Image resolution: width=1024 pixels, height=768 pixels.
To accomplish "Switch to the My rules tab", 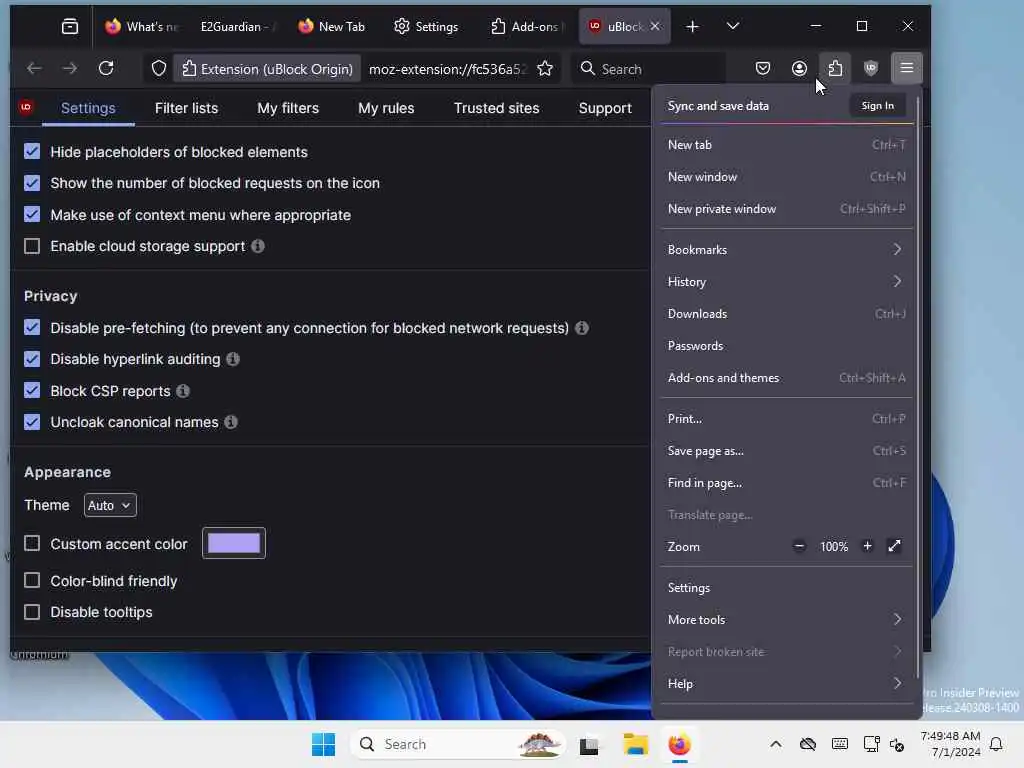I will tap(386, 108).
